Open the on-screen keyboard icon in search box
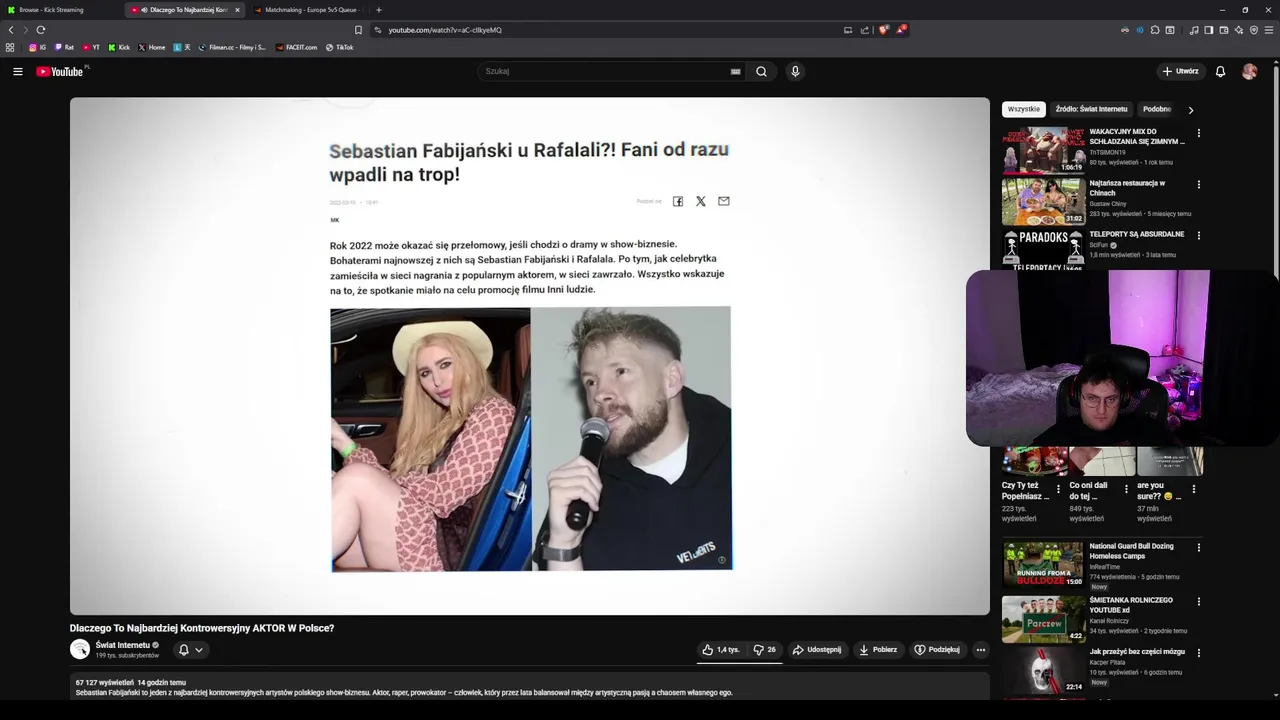 735,71
